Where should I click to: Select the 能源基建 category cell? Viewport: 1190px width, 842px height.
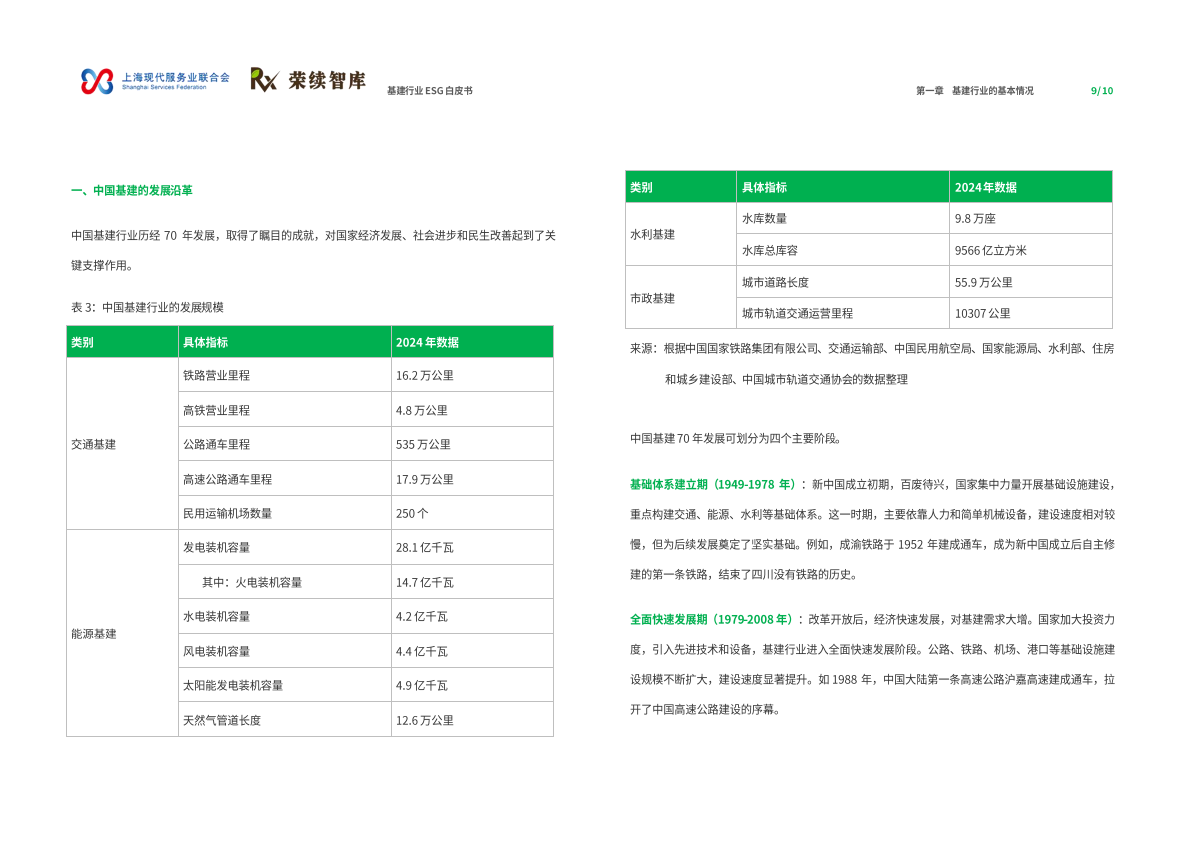point(91,632)
